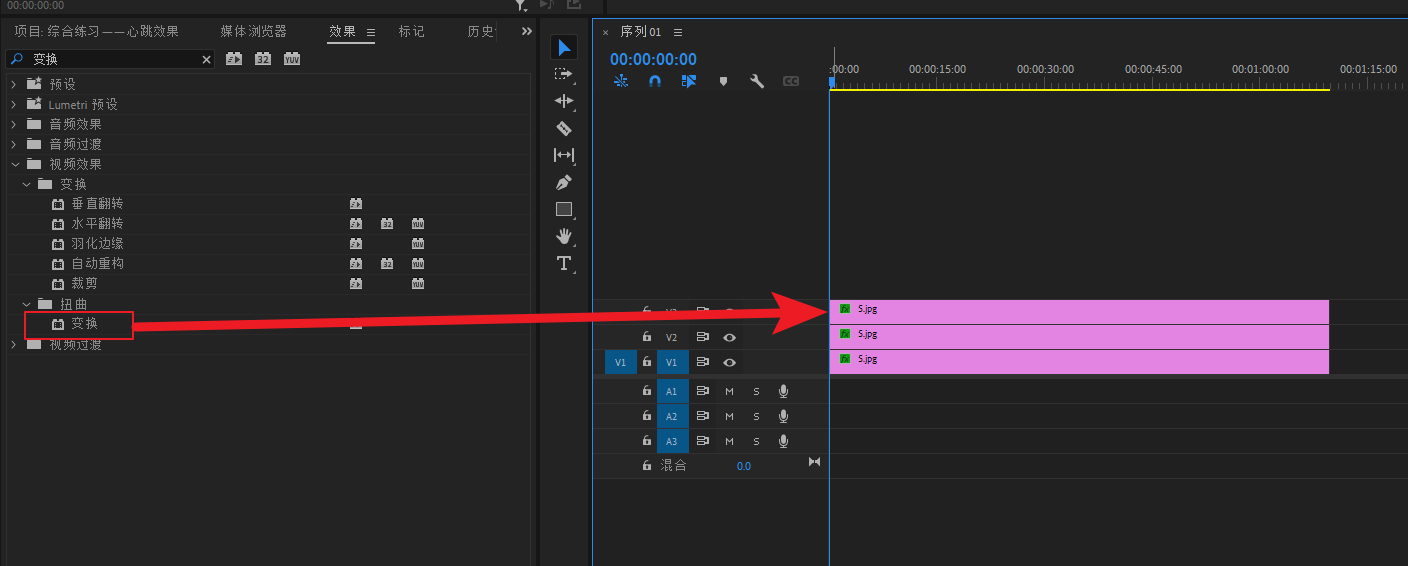Select the Selection arrow tool

tap(564, 47)
